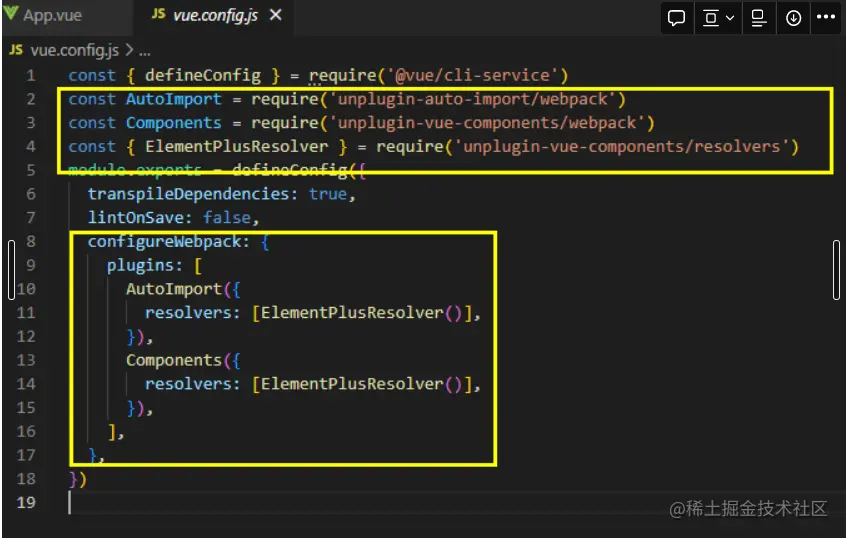Click the 'unplugin-auto-import/webpack' string
The height and width of the screenshot is (538, 847).
(473, 99)
